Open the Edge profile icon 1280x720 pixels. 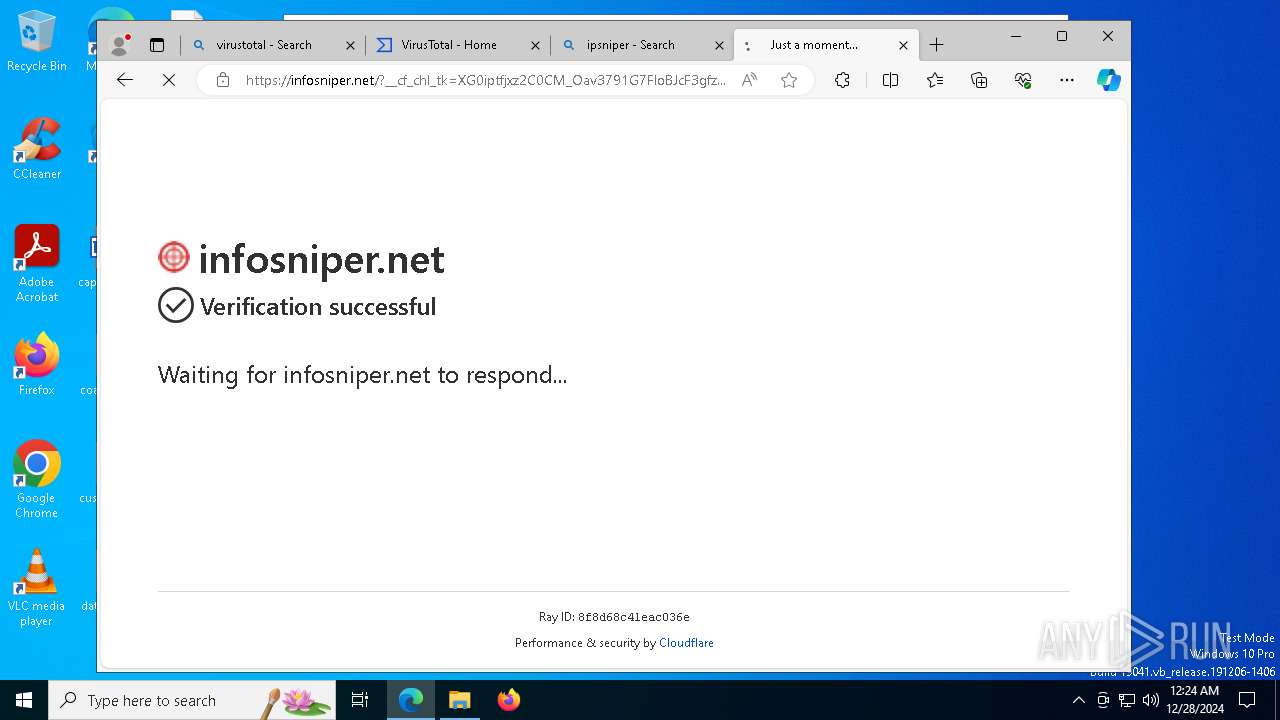click(120, 45)
